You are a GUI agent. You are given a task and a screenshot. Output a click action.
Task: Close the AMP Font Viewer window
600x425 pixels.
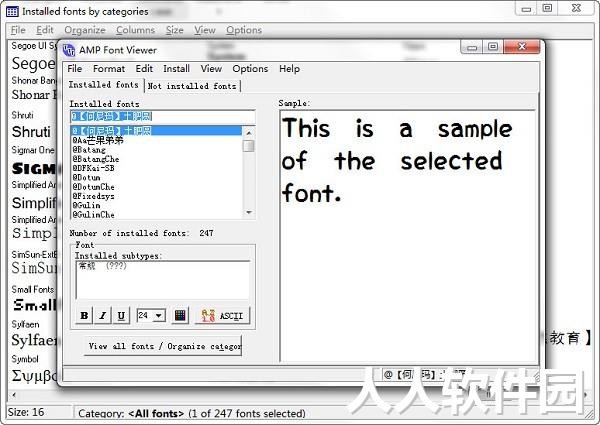pos(522,47)
